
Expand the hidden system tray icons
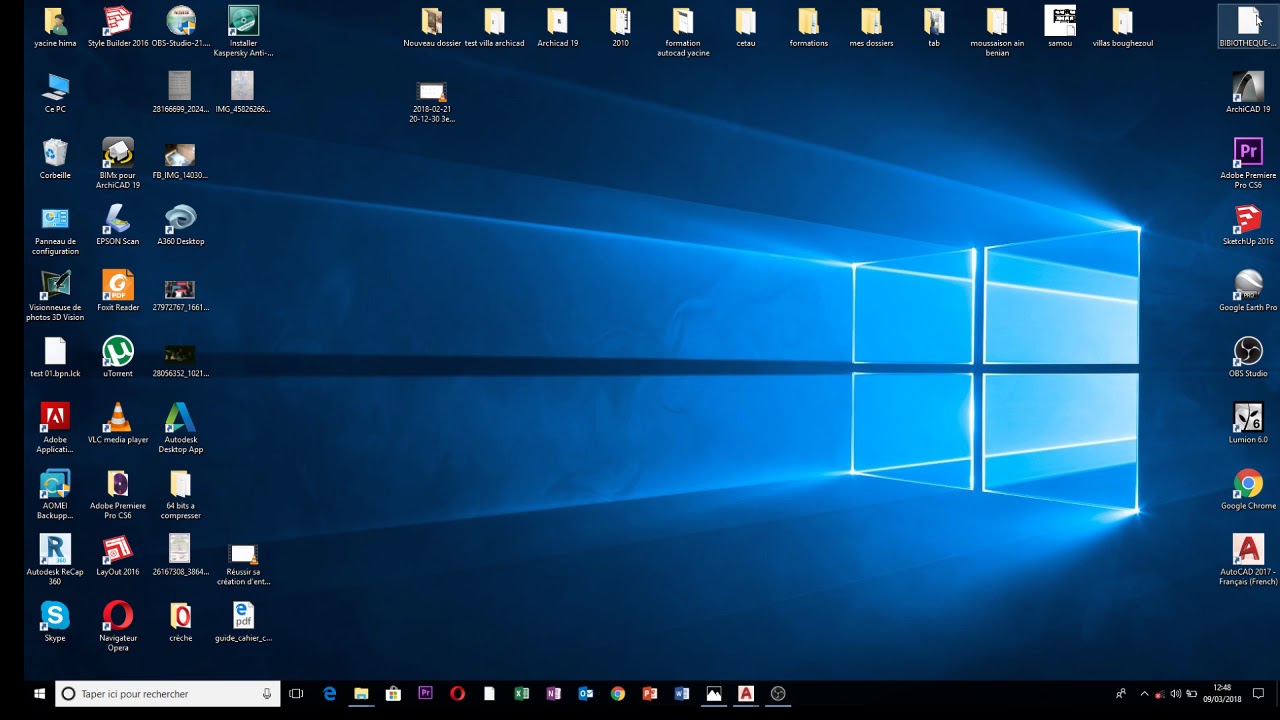tap(1144, 693)
